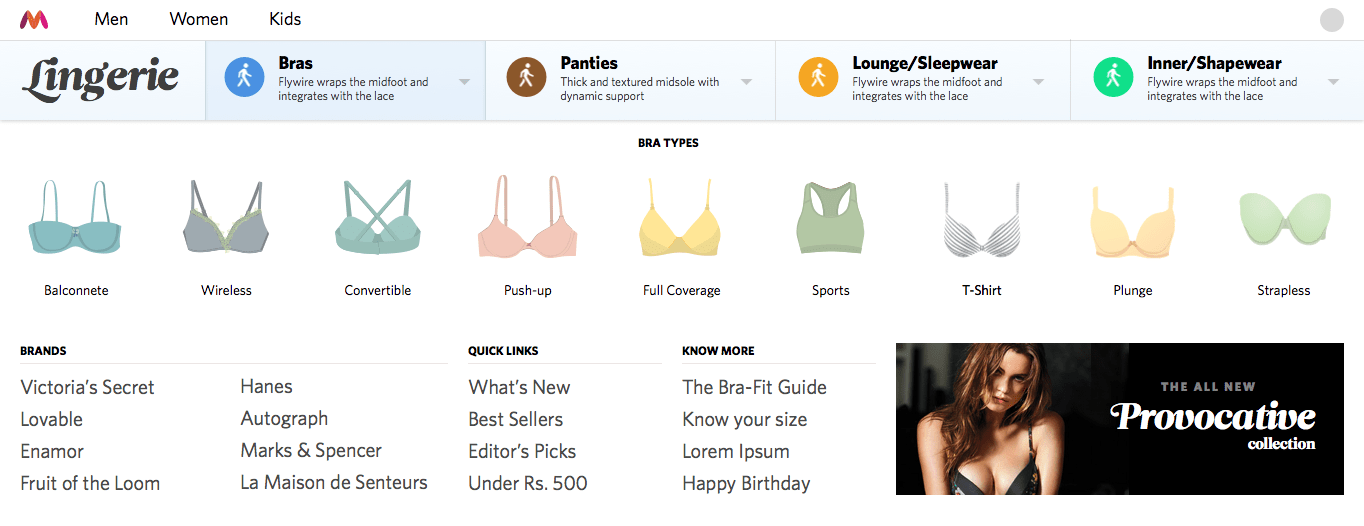Open the Women menu

coord(198,19)
